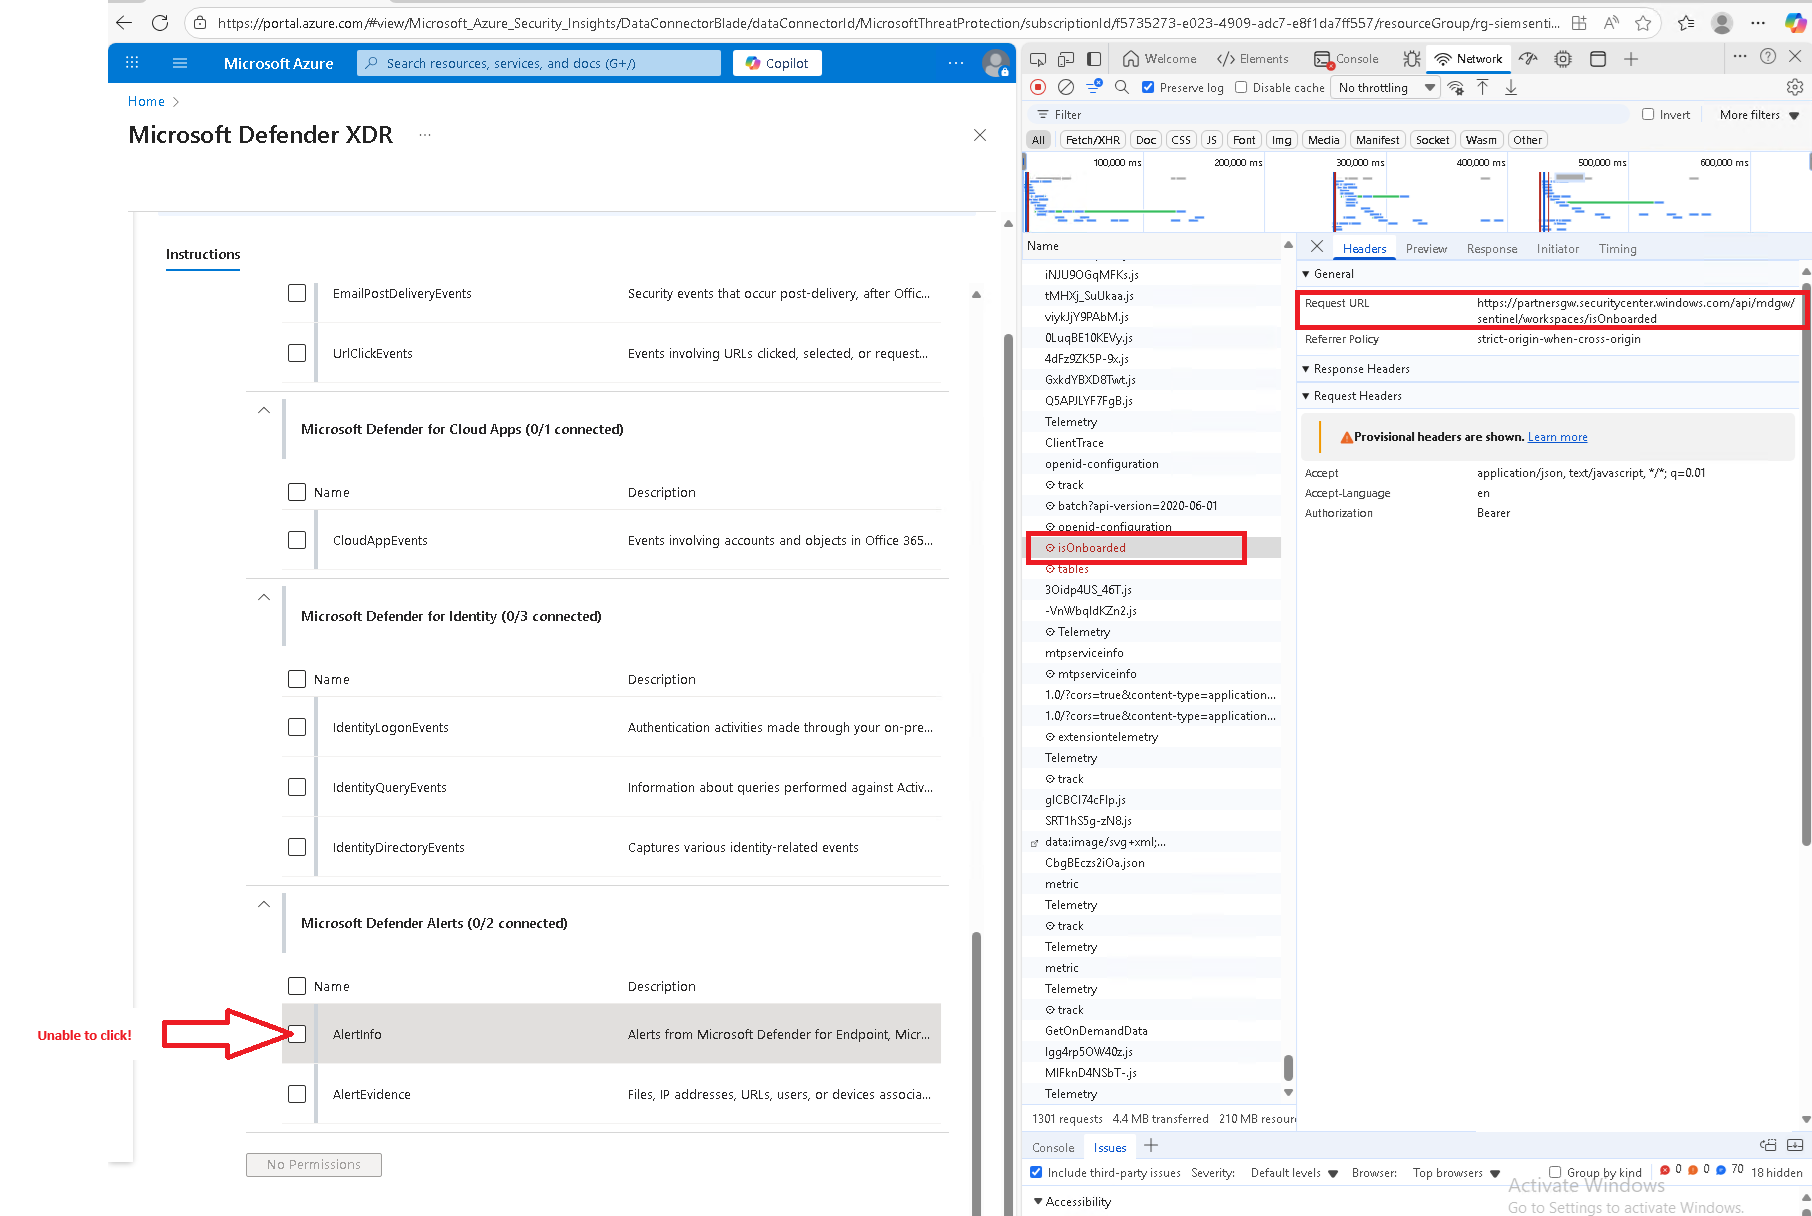This screenshot has height=1216, width=1812.
Task: Select the isOnboarded request row
Action: point(1153,548)
